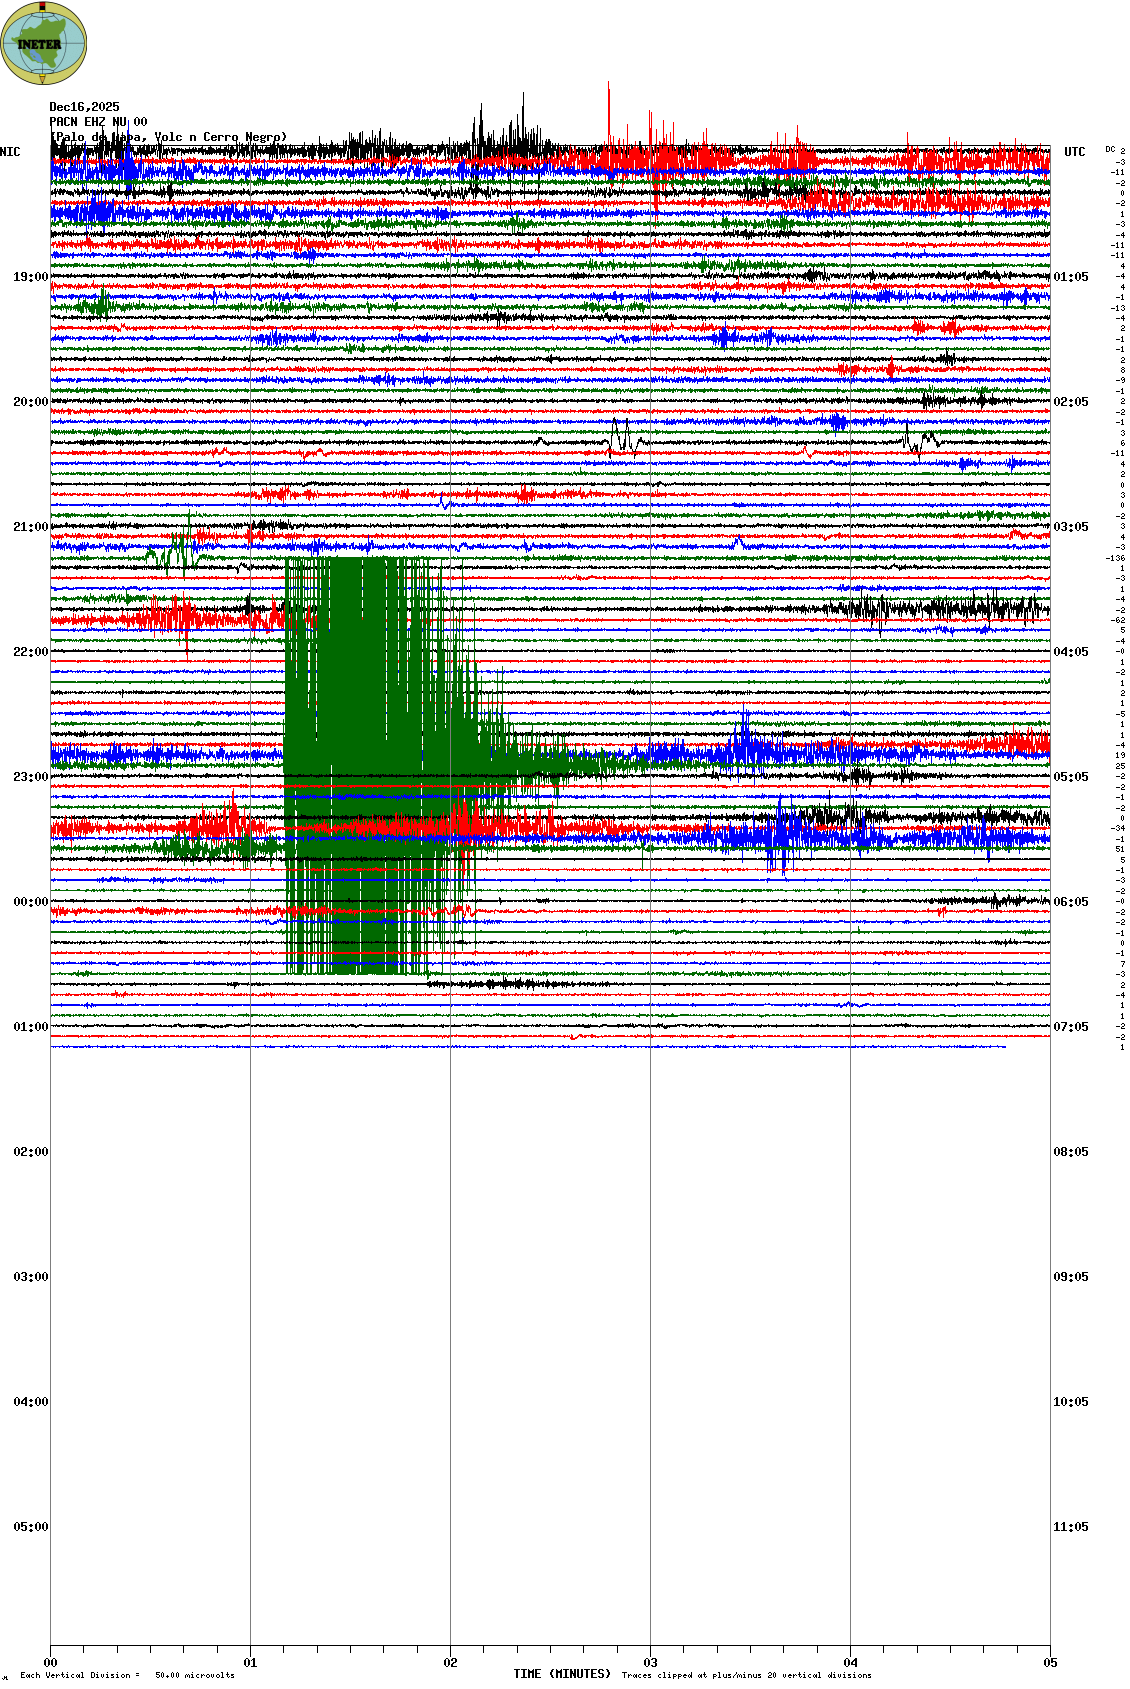Click the large green clipped seismic event
This screenshot has height=1689, width=1130.
(370, 760)
